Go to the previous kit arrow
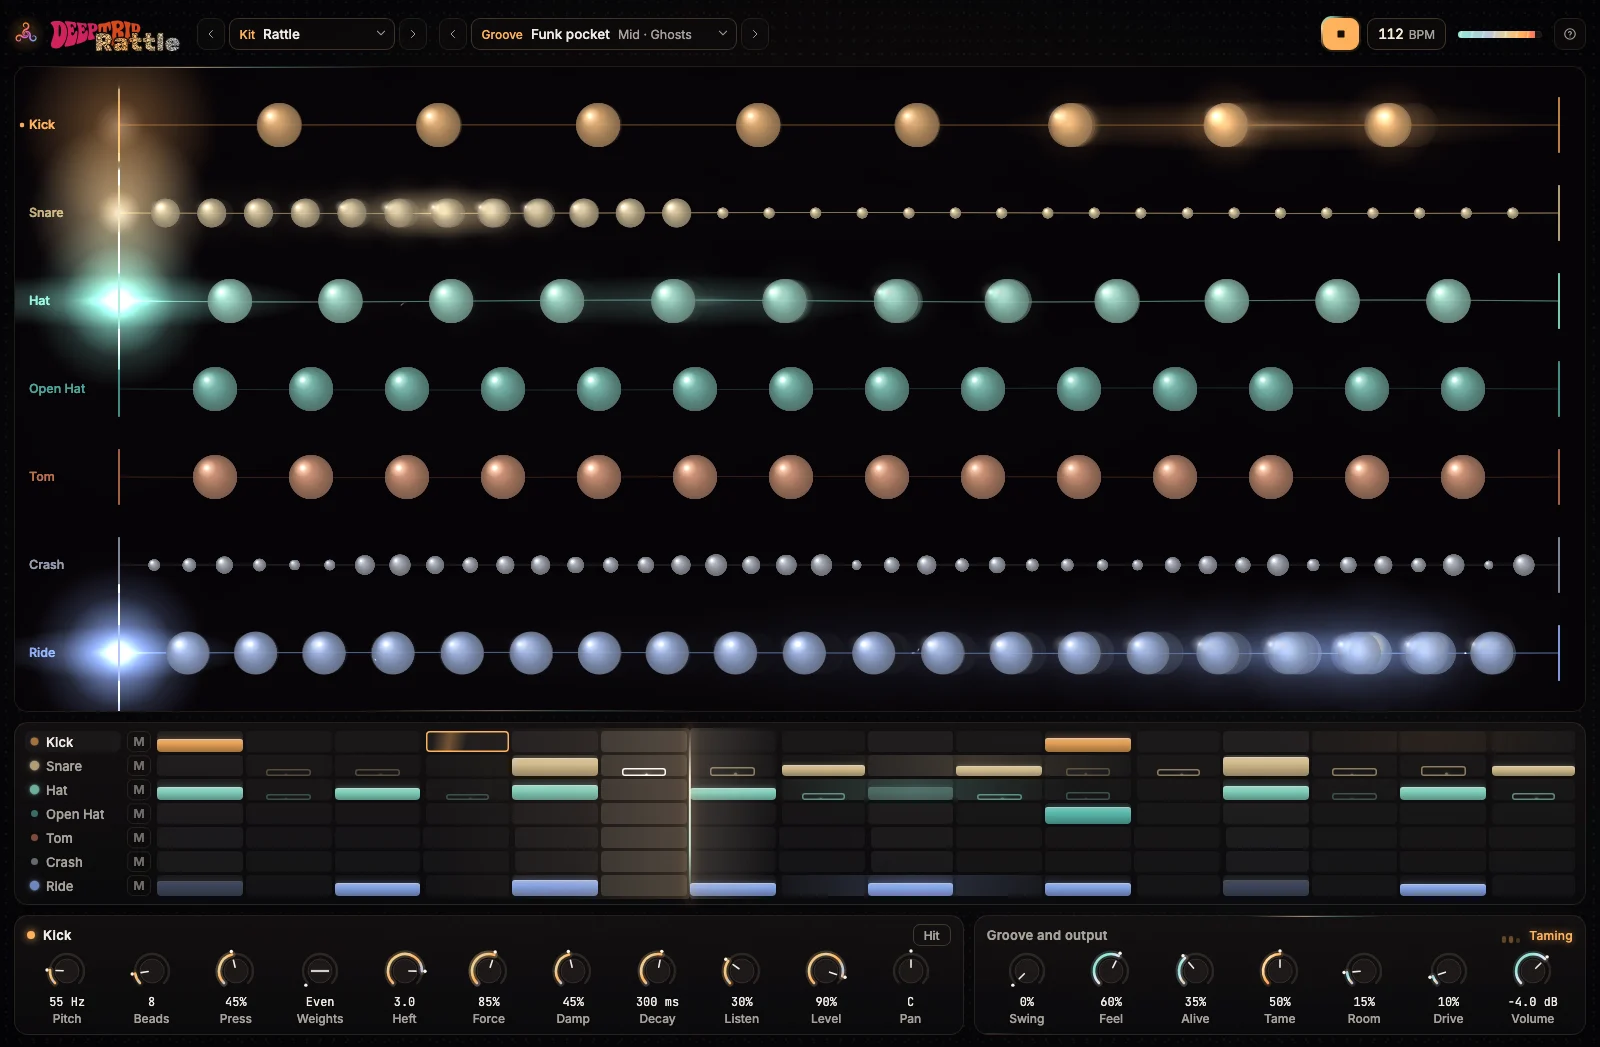 click(x=210, y=34)
